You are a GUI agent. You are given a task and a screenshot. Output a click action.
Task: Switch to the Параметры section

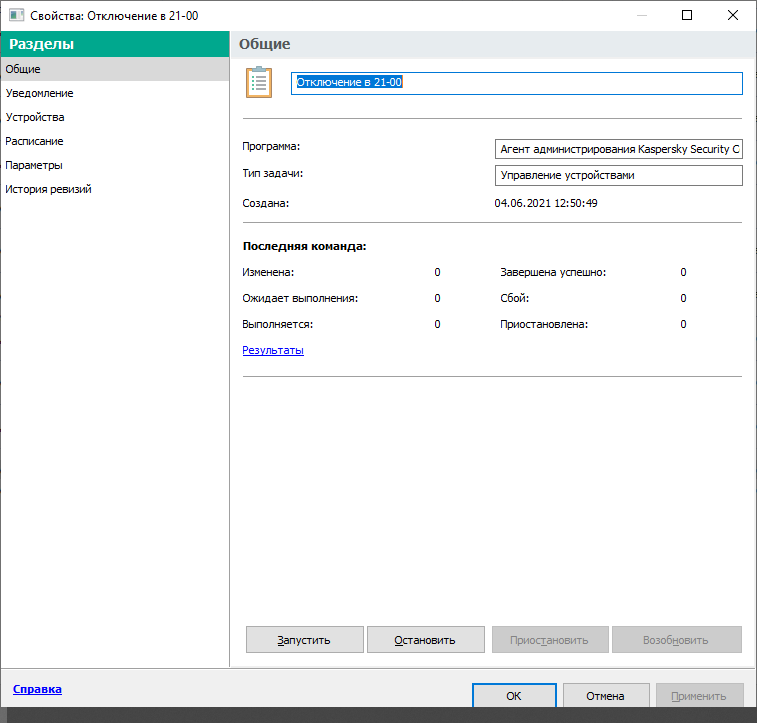34,165
